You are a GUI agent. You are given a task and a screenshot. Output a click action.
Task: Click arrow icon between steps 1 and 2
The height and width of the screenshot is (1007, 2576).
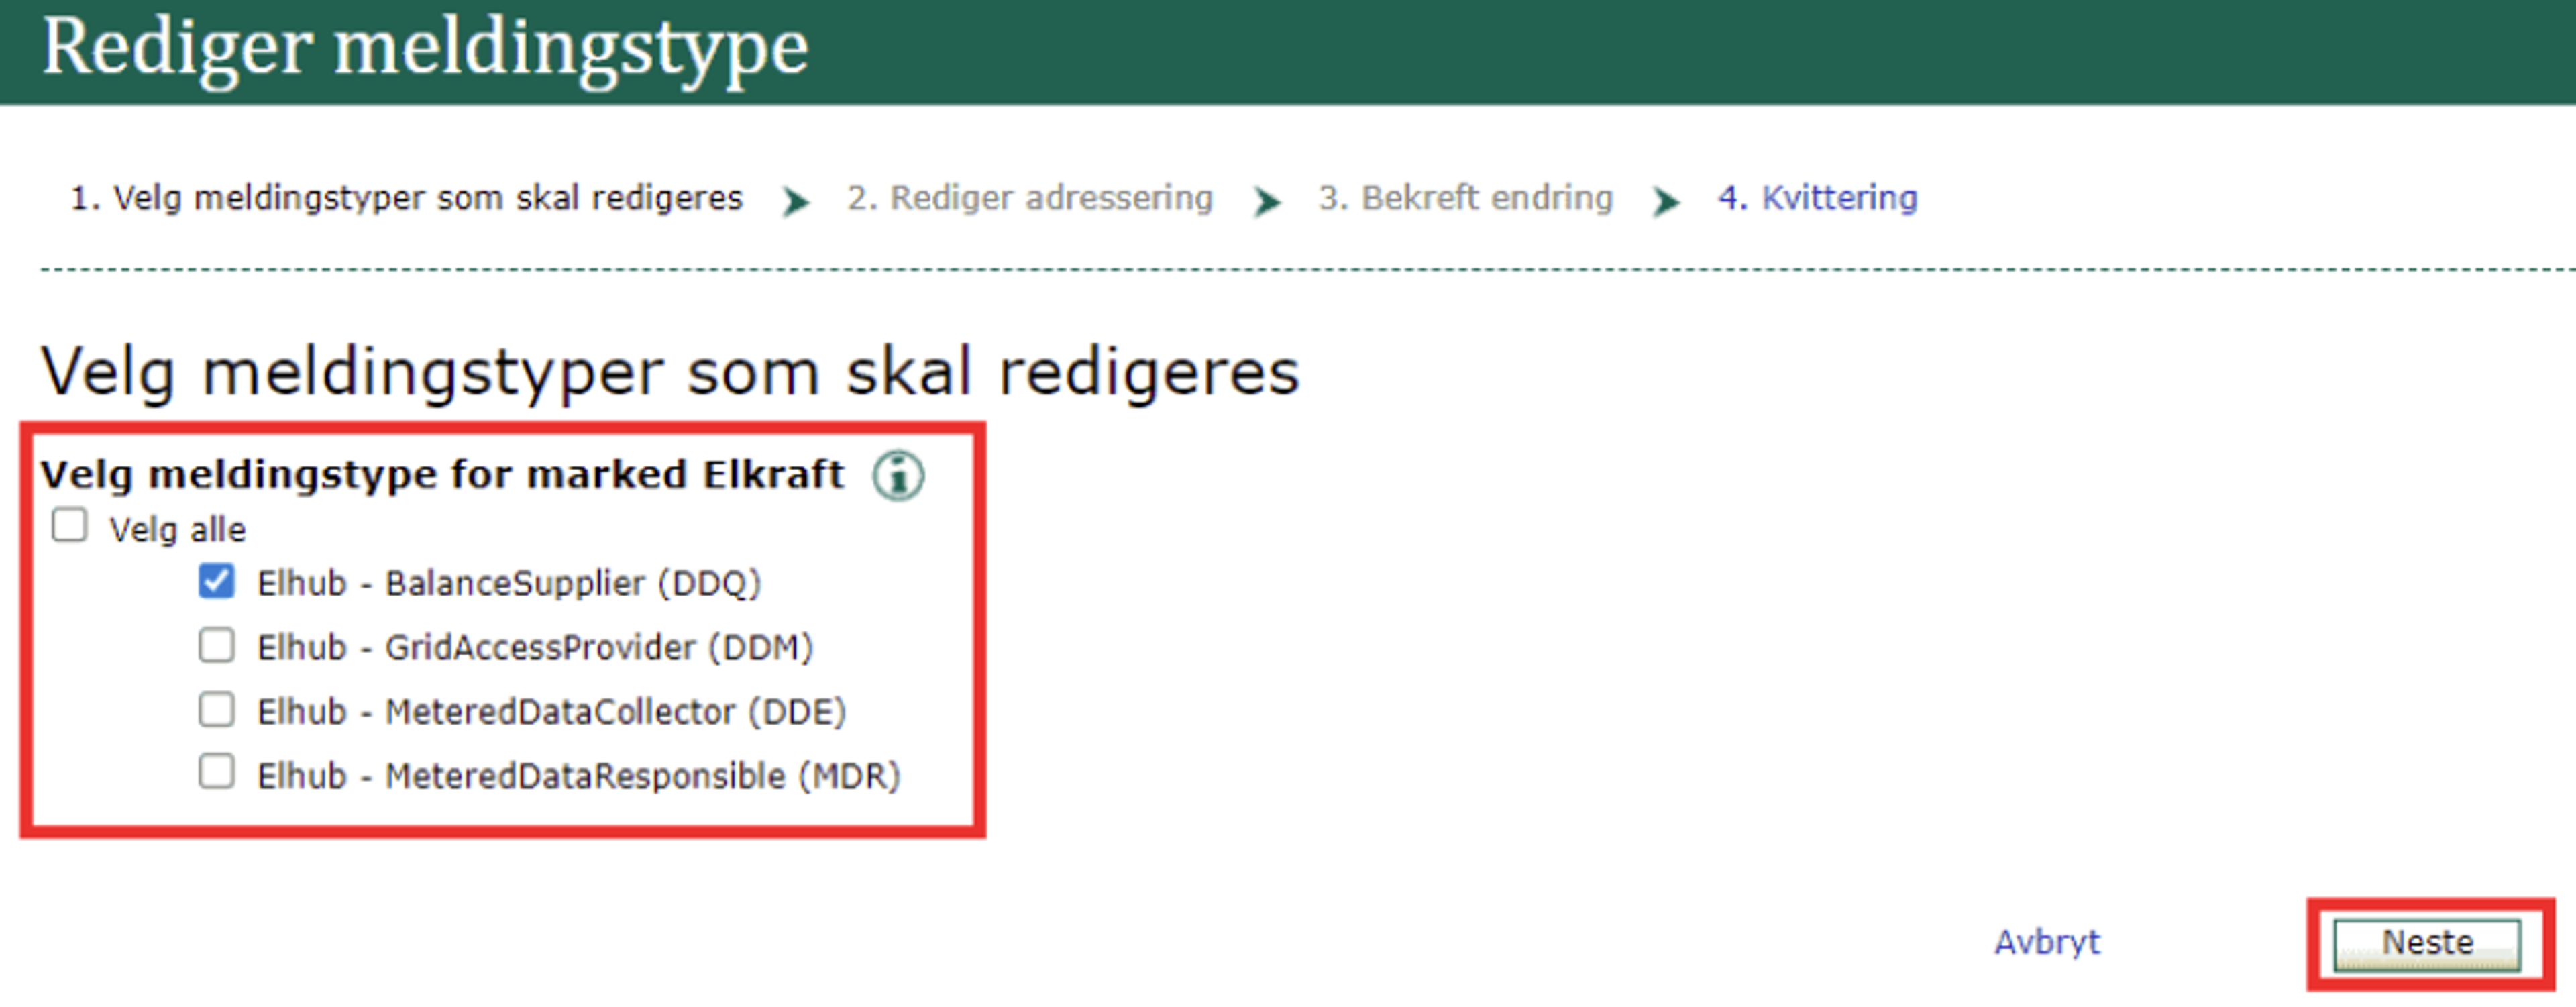(795, 201)
